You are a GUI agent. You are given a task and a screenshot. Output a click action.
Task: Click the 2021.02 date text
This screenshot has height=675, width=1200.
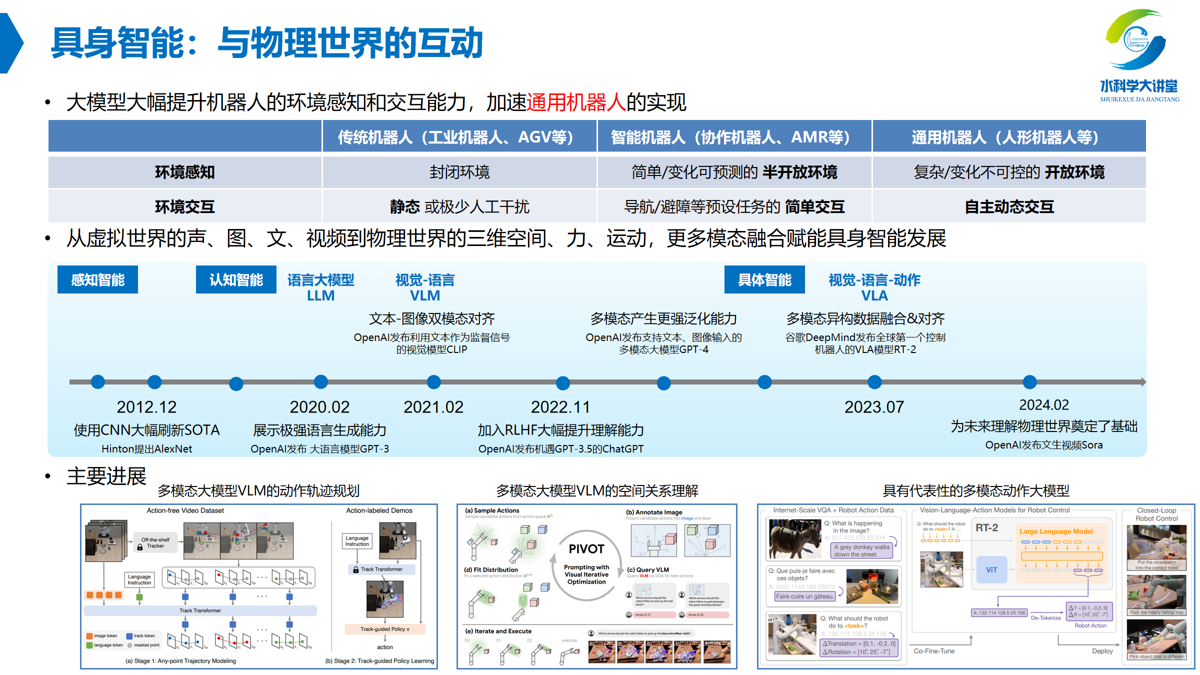pyautogui.click(x=433, y=407)
